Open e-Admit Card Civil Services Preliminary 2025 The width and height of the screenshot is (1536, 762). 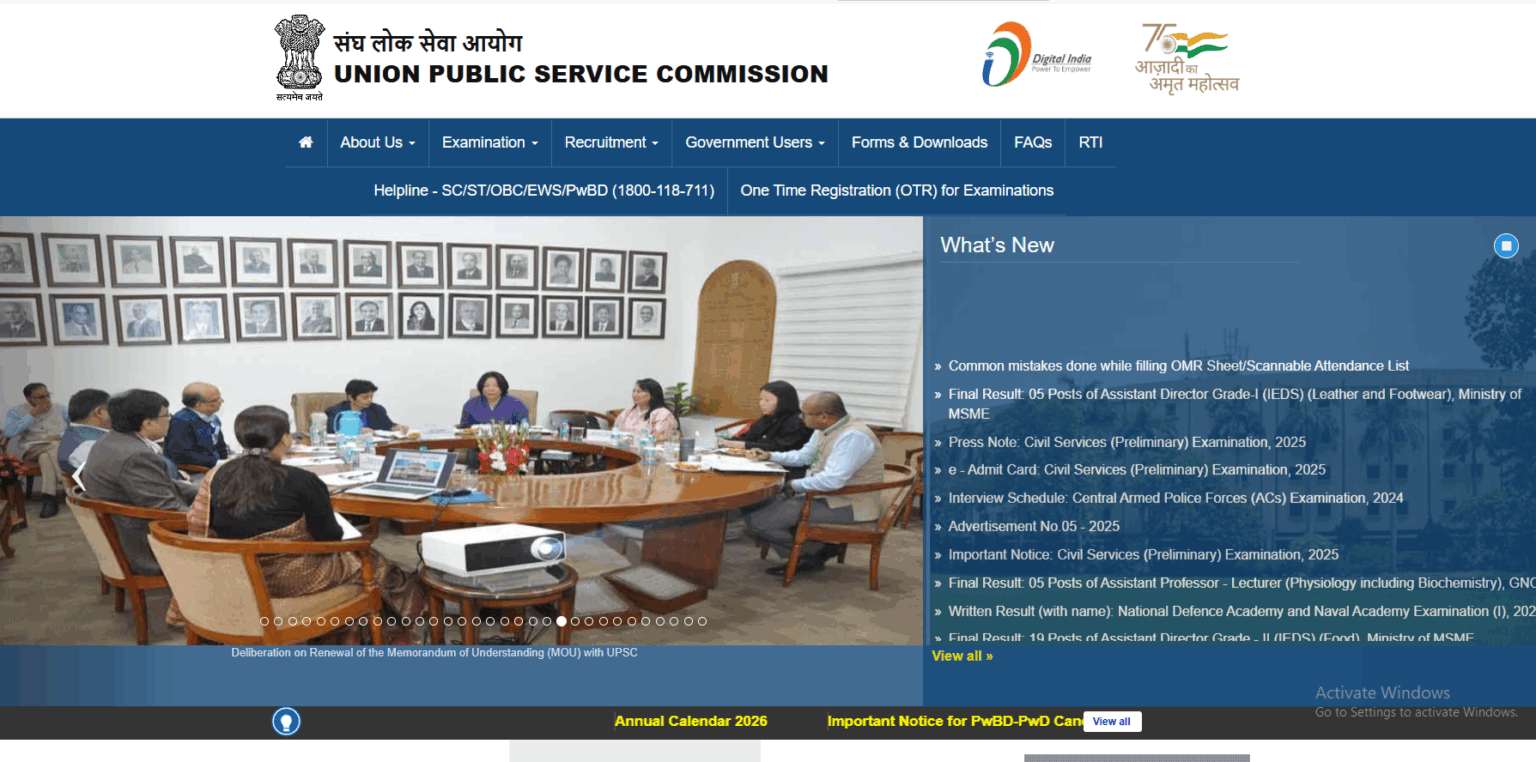[1137, 470]
